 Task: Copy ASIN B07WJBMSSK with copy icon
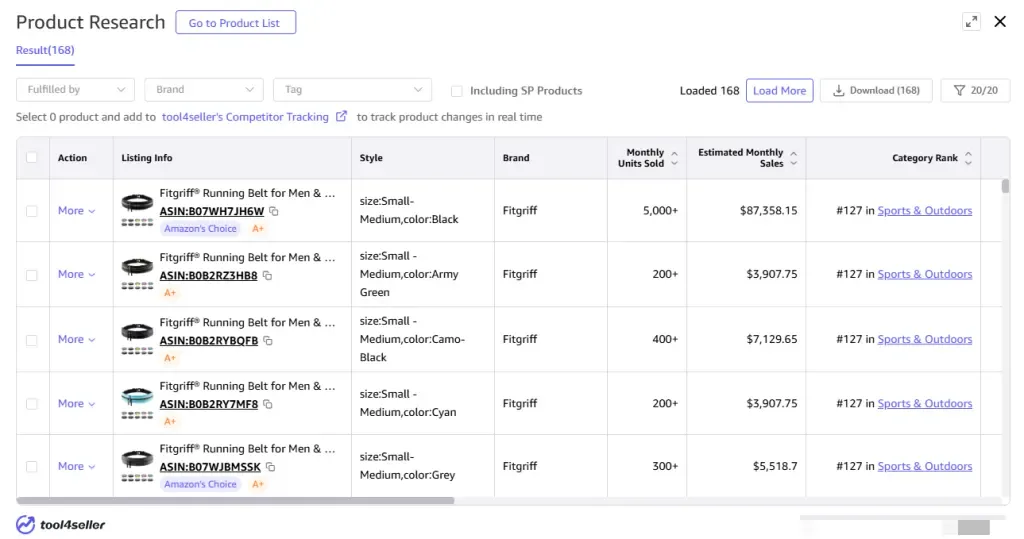(270, 467)
